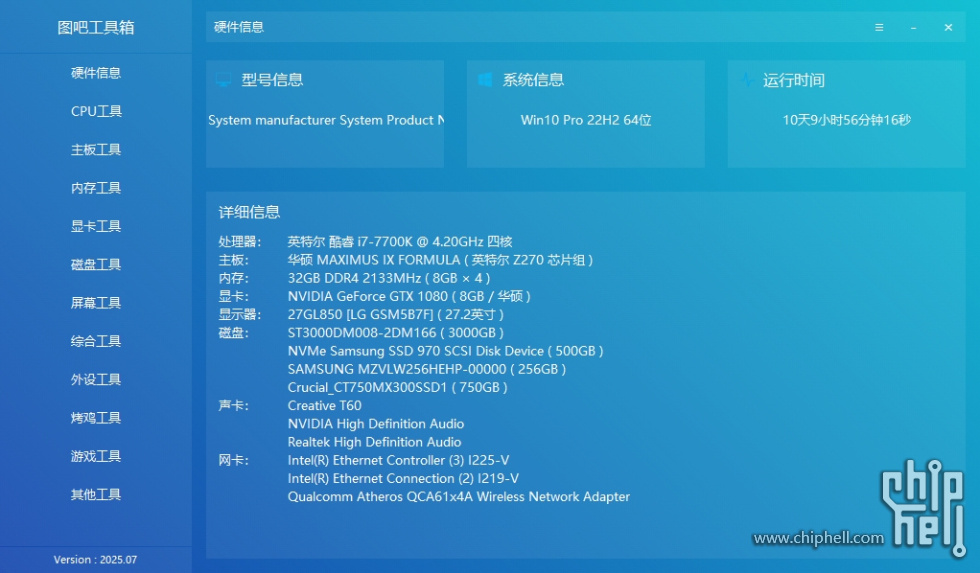980x573 pixels.
Task: Click the 详细信息 section heading
Action: (249, 212)
